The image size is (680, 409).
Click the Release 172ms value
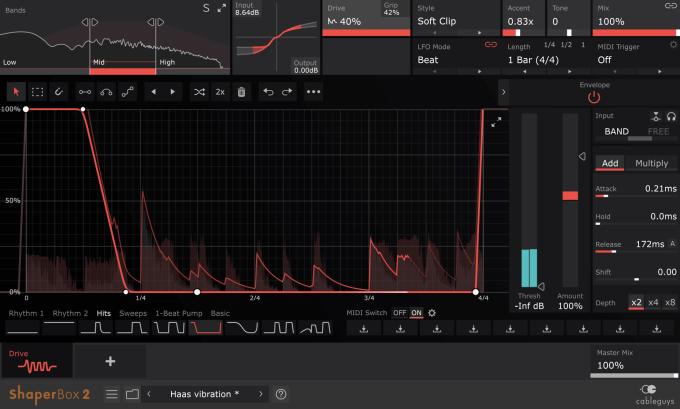[650, 244]
